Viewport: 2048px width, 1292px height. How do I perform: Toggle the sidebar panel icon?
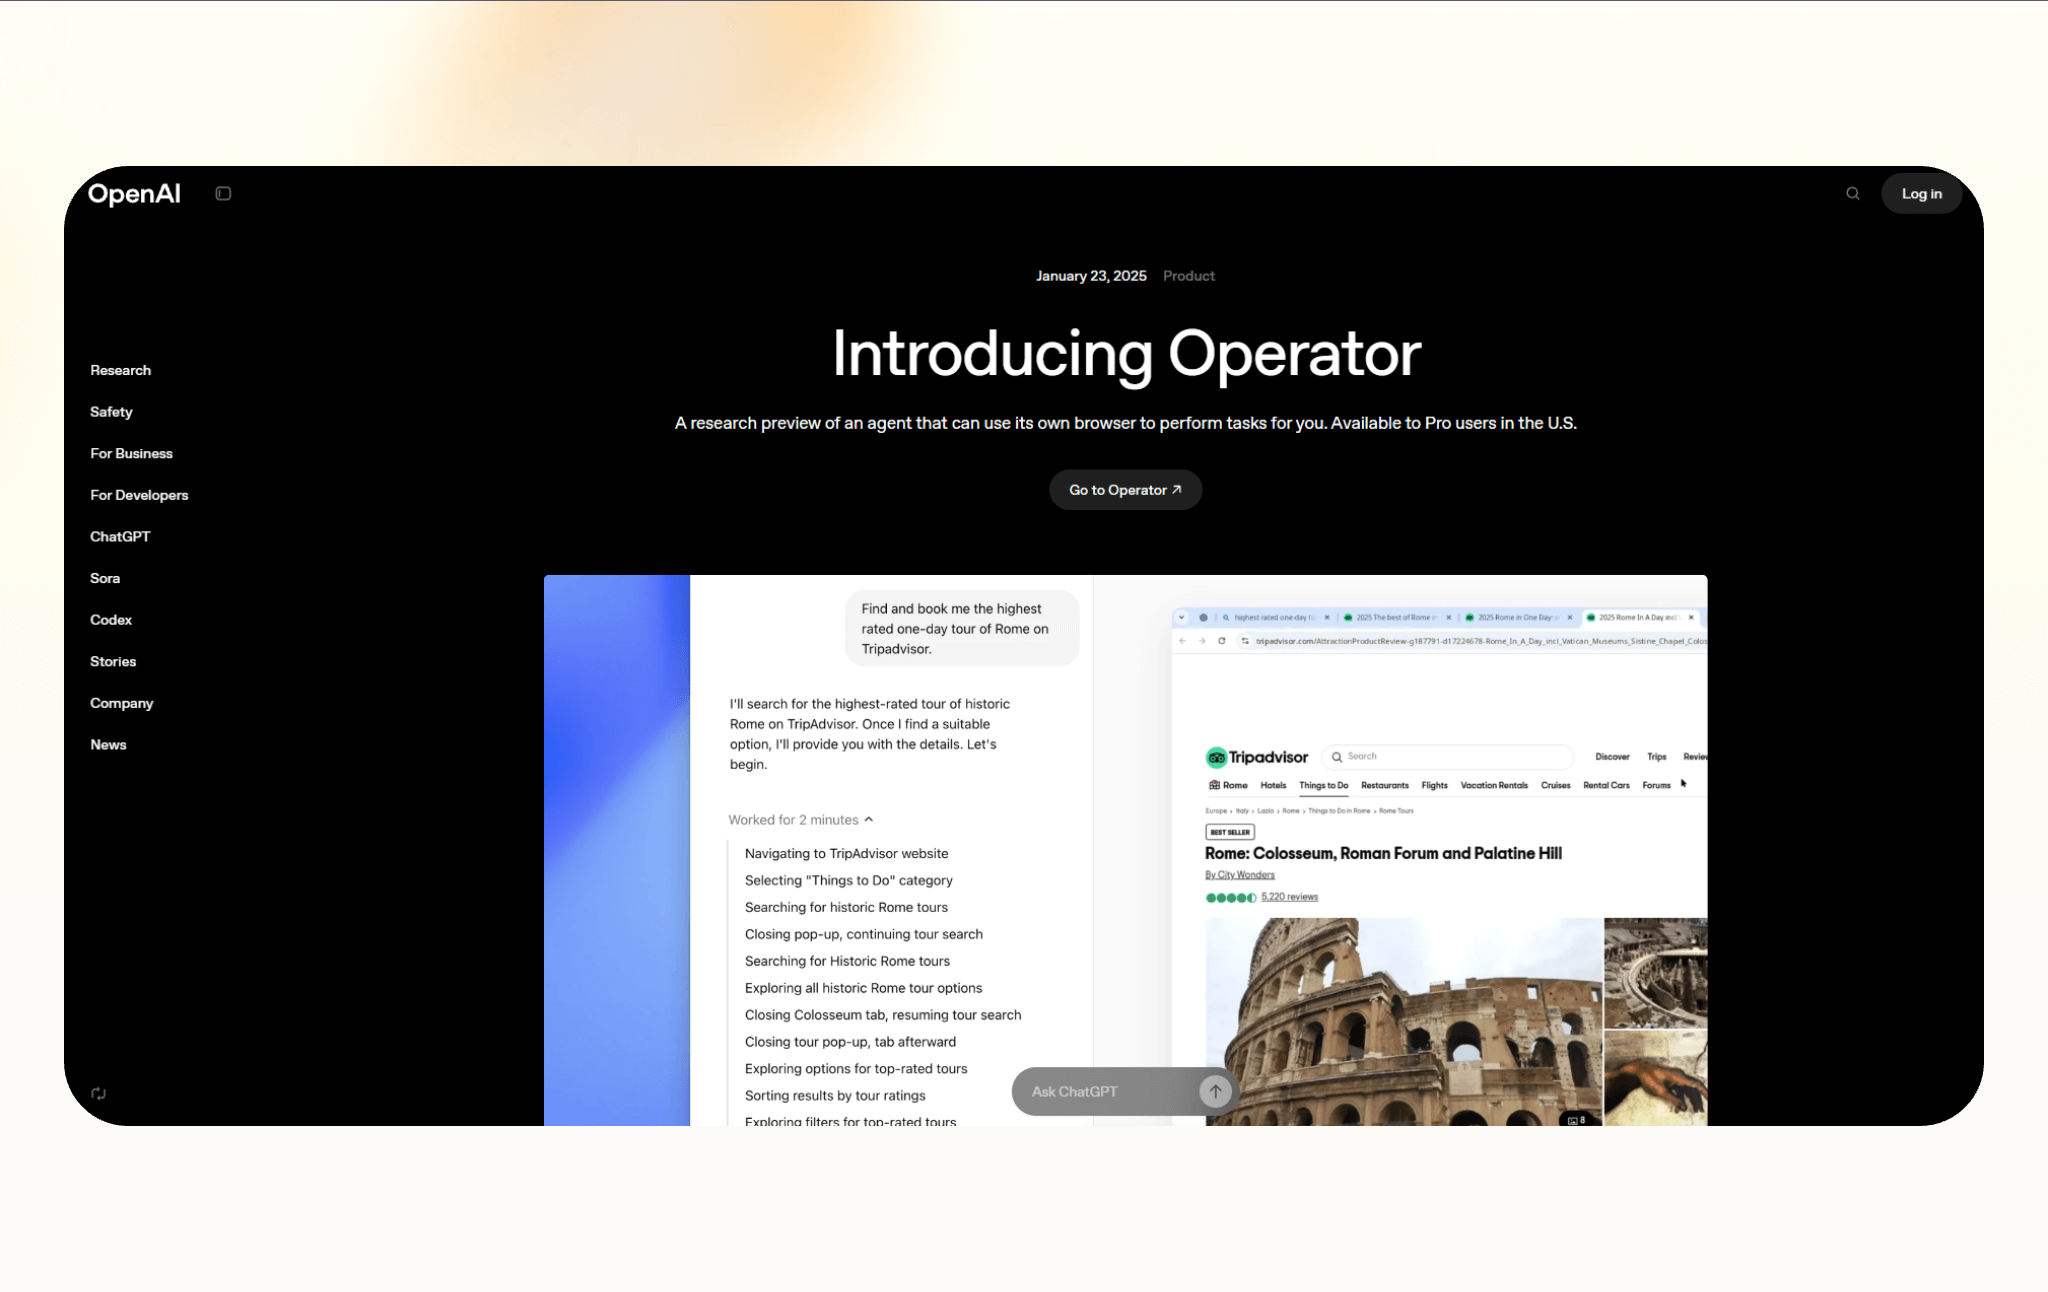point(223,194)
